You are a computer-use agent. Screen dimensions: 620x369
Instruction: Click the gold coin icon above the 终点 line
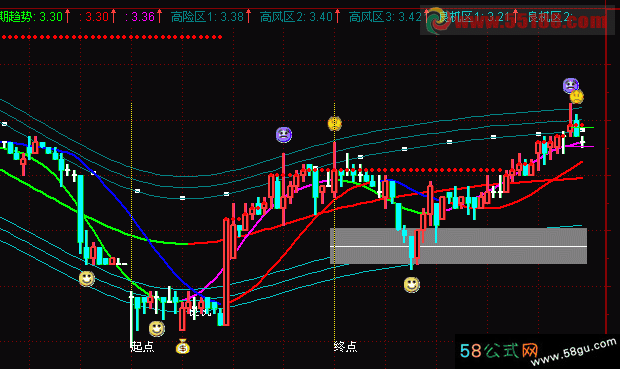(x=335, y=123)
